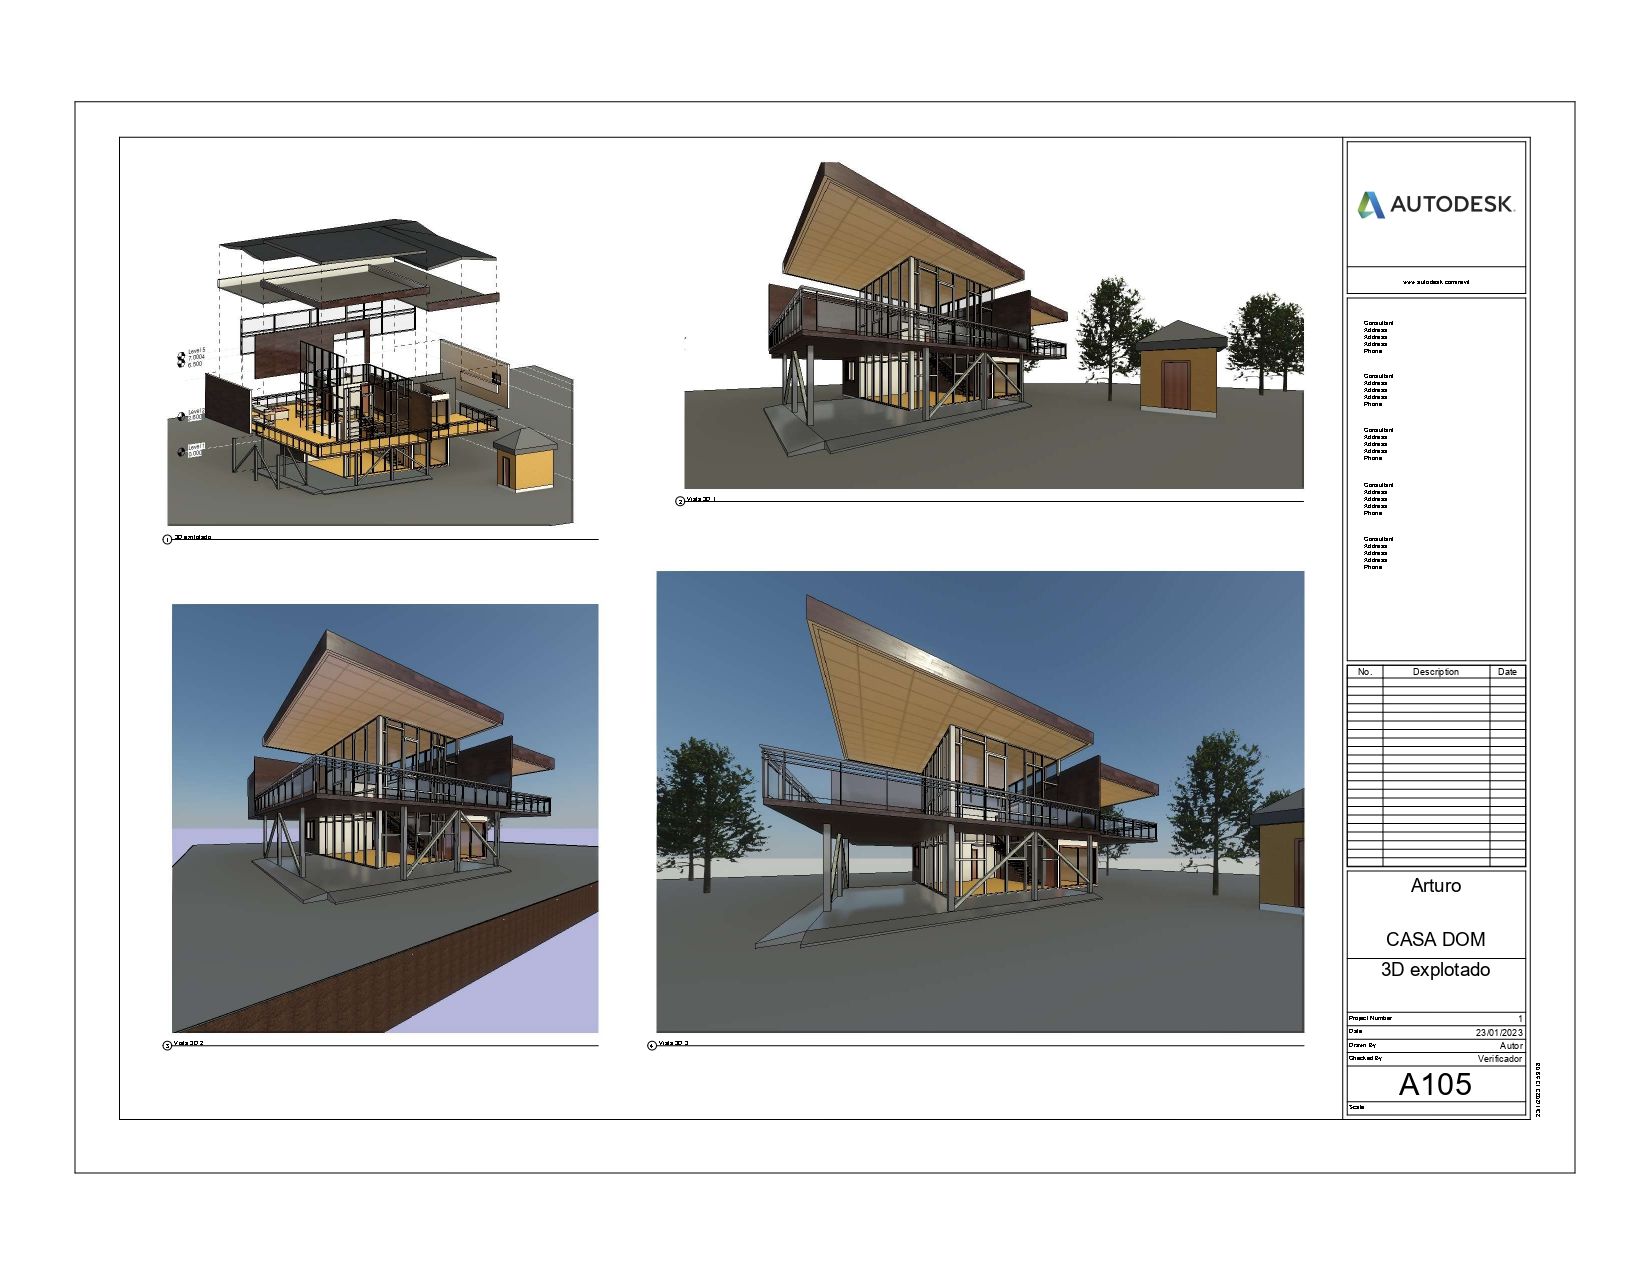Click the Drawn By value Autor
This screenshot has height=1275, width=1650.
[x=1511, y=1046]
